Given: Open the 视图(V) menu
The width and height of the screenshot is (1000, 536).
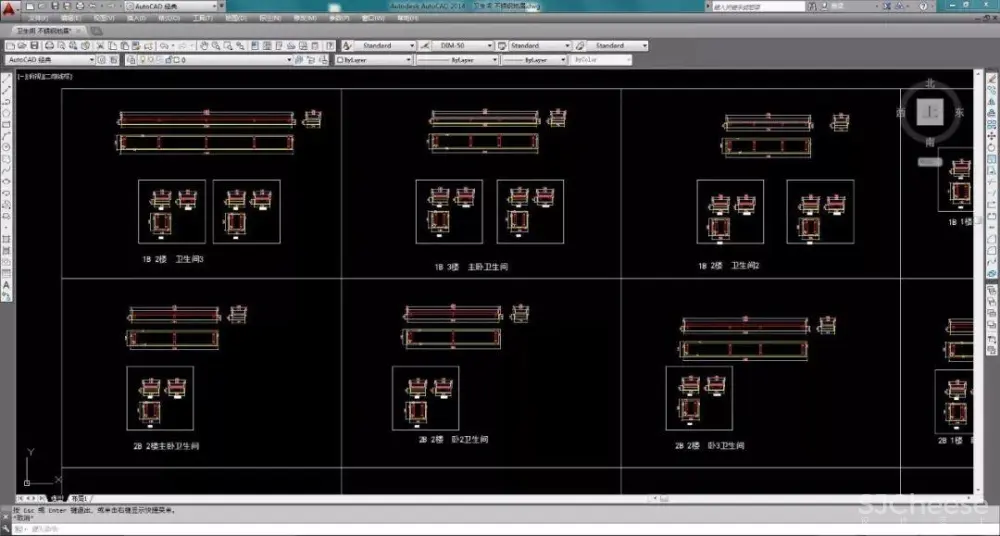Looking at the screenshot, I should (x=103, y=19).
